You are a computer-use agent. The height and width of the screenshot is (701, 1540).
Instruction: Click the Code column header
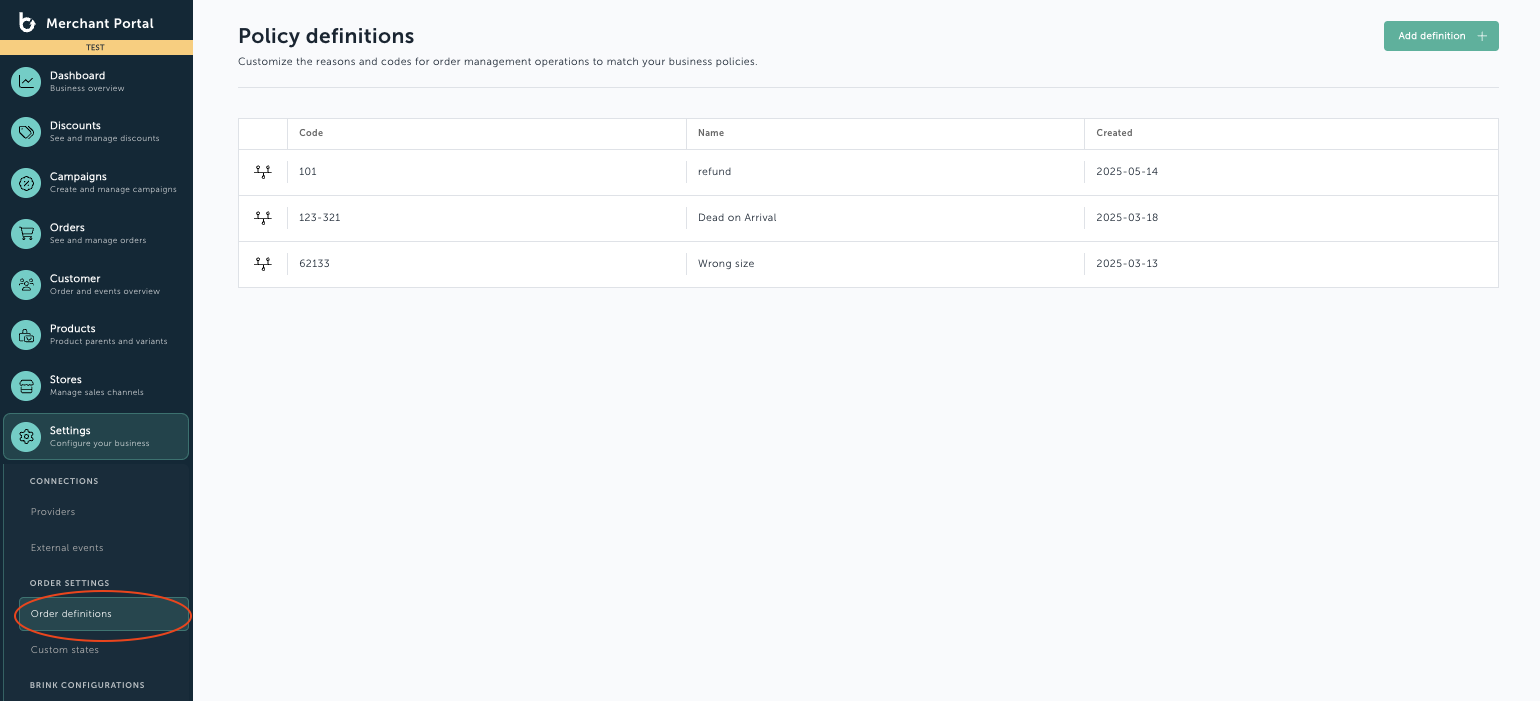click(310, 133)
